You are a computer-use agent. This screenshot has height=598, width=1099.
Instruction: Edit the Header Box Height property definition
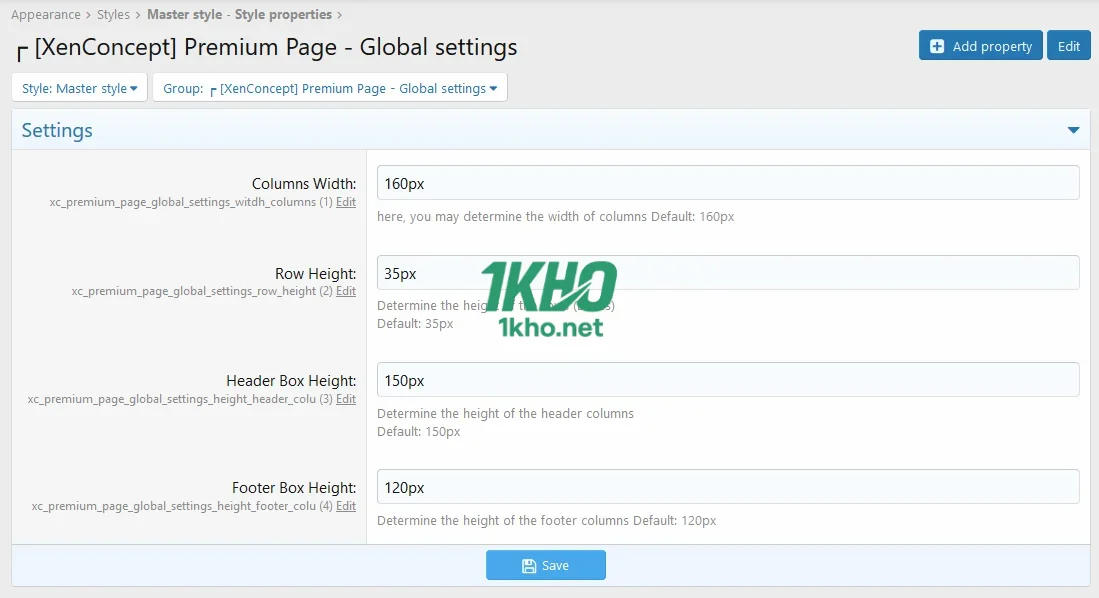click(x=346, y=399)
